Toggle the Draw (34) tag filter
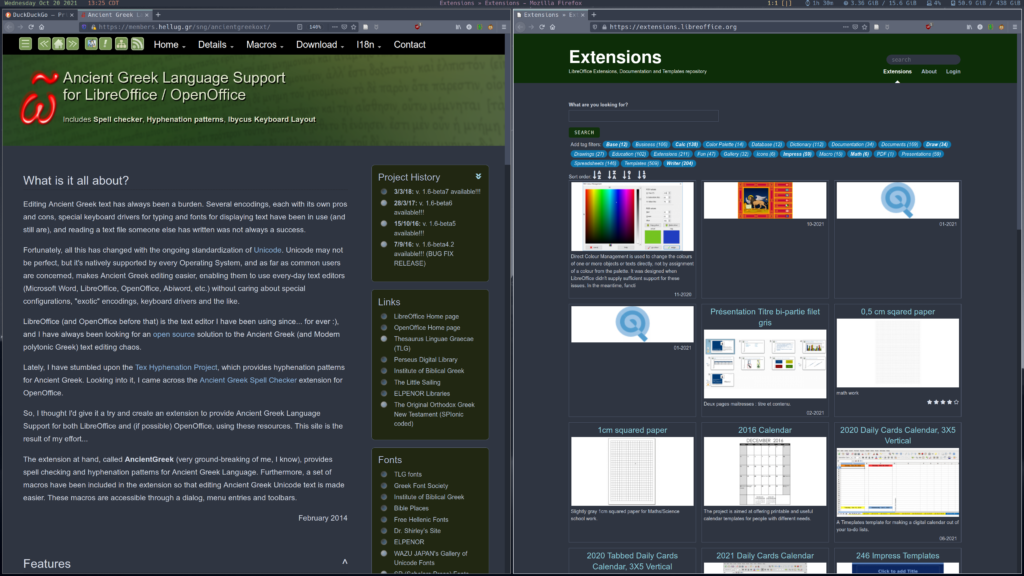Screen dimensions: 1024x576 (937, 144)
